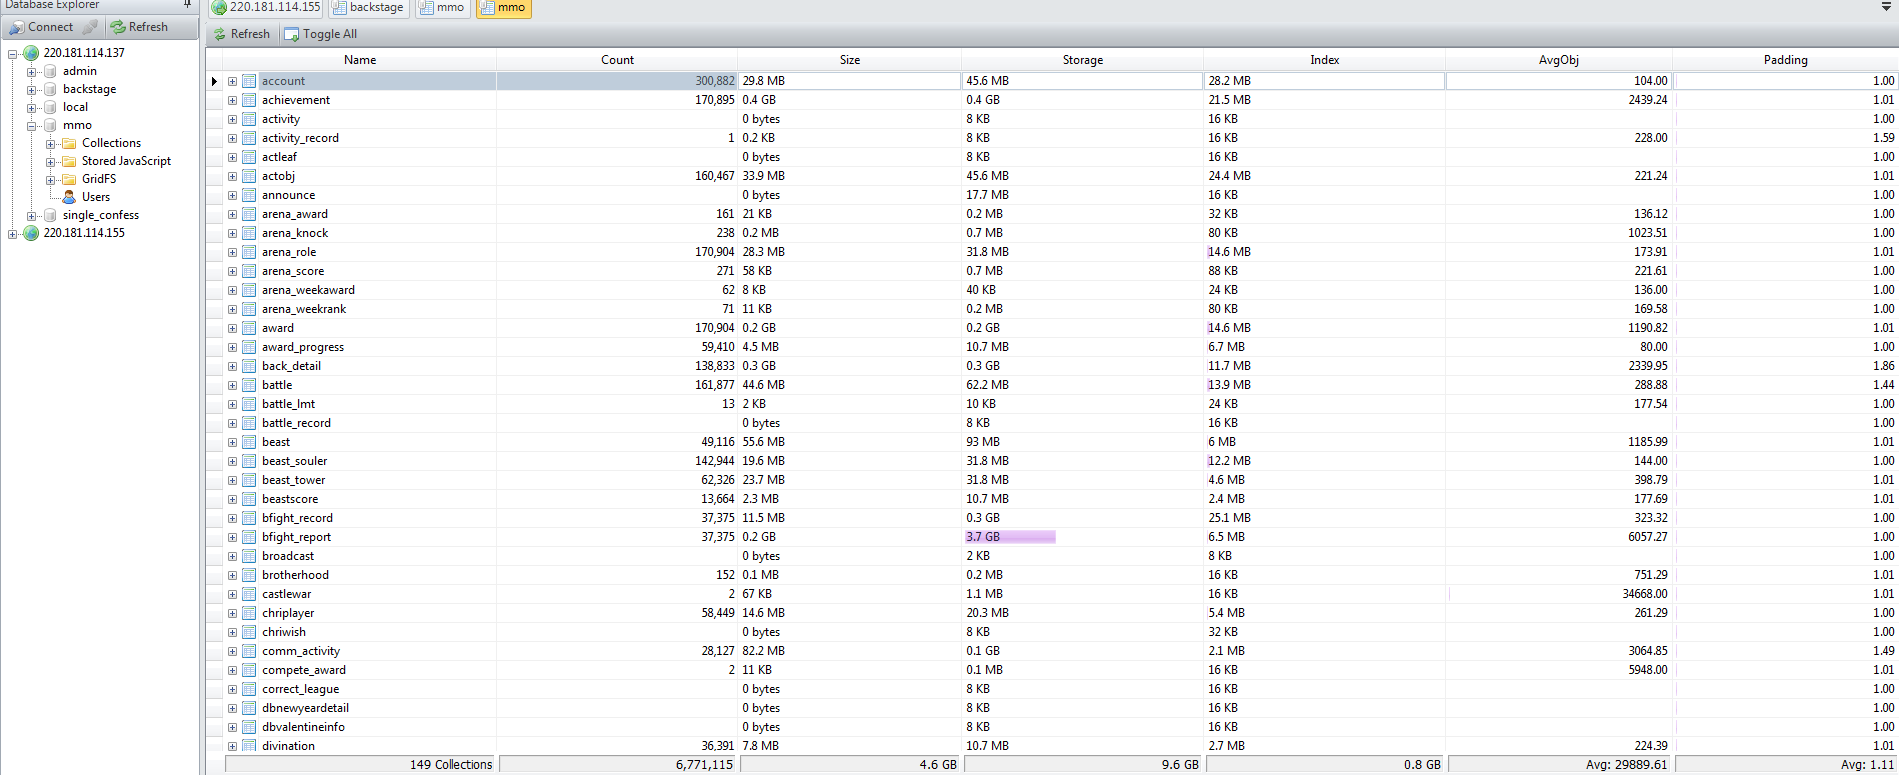Click the table icon of the castlewar row
Screen dimensions: 1899x775
[249, 594]
